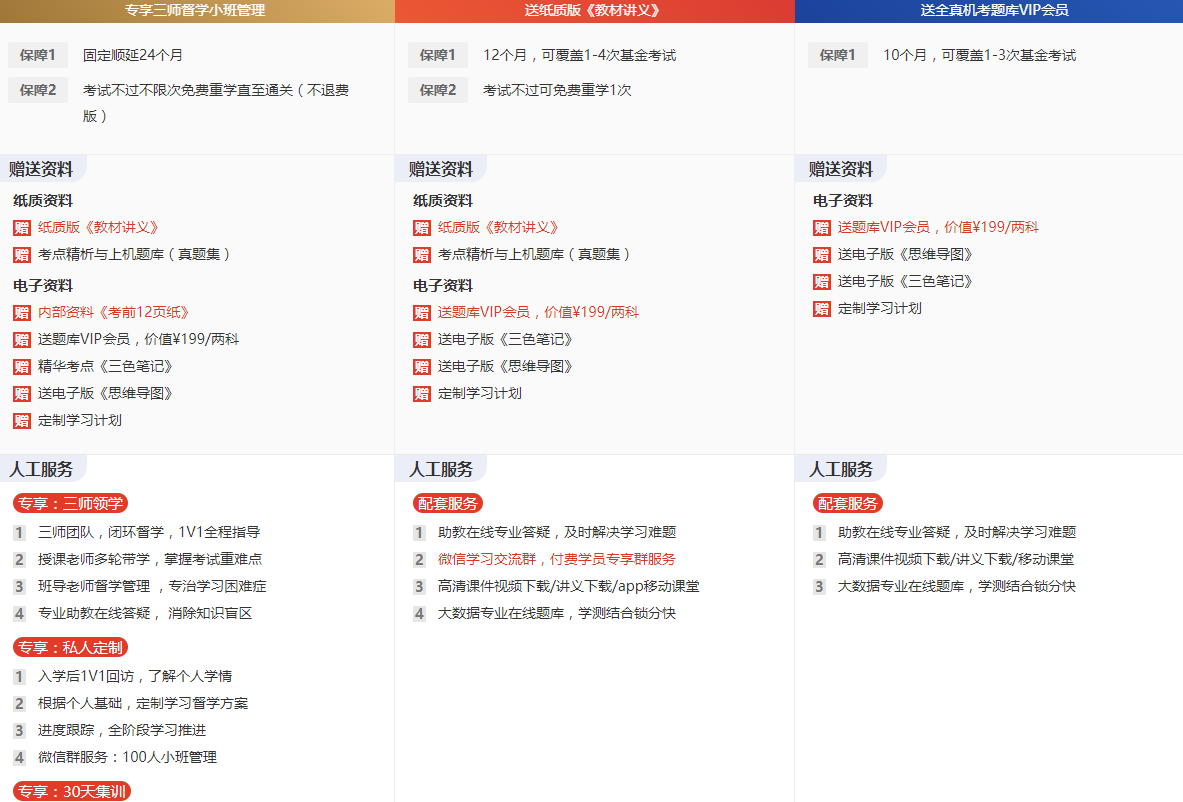Screen dimensions: 1183x802
Task: Click 赠 icon by 送电子版《思维导图》 in 三师督学 column
Action: coord(22,394)
